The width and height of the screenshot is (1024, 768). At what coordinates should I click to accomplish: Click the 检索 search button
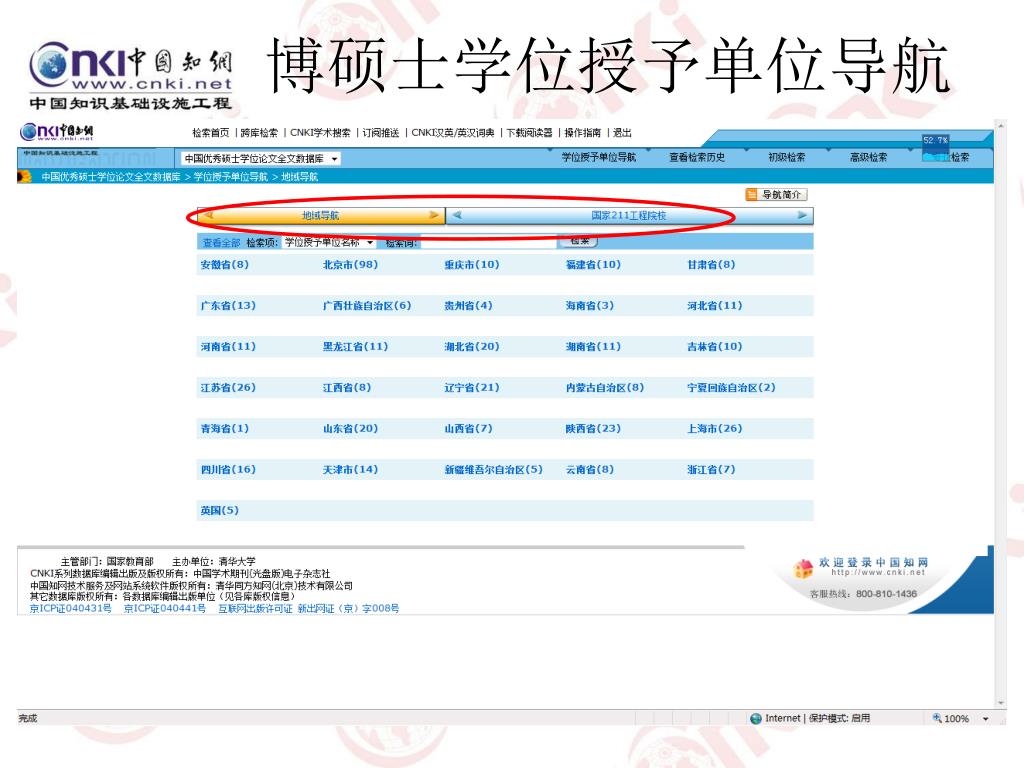(x=578, y=242)
